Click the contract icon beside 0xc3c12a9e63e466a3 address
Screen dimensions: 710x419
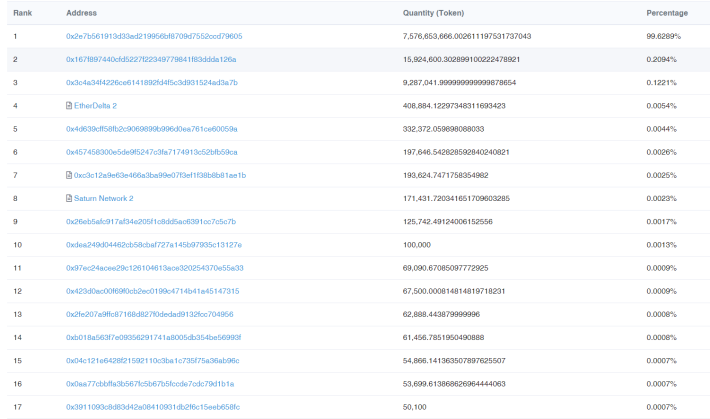pos(69,175)
